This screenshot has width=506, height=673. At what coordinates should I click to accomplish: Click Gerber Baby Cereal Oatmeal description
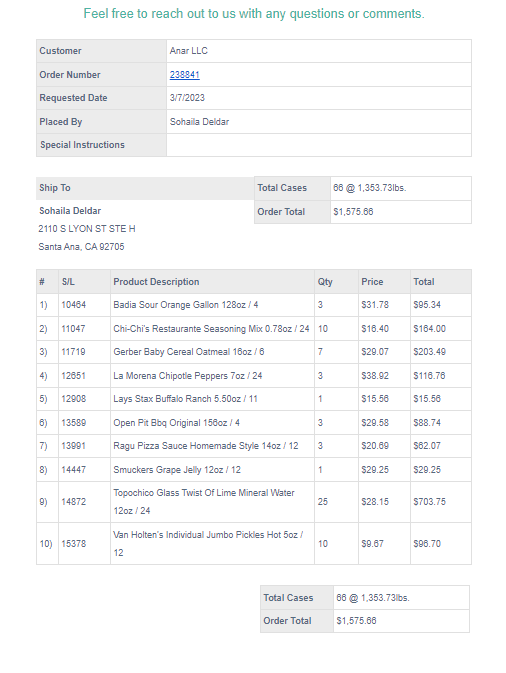188,352
